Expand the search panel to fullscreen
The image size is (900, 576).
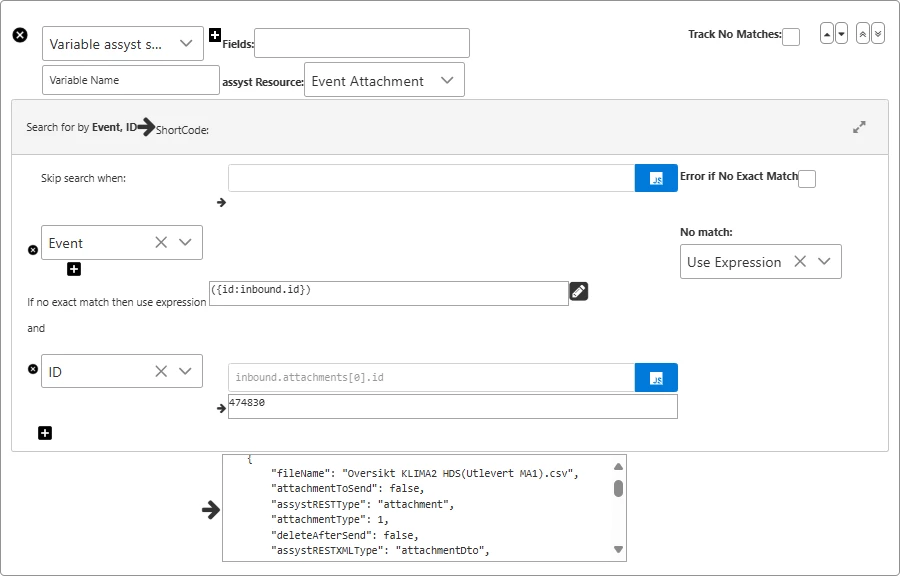(859, 127)
